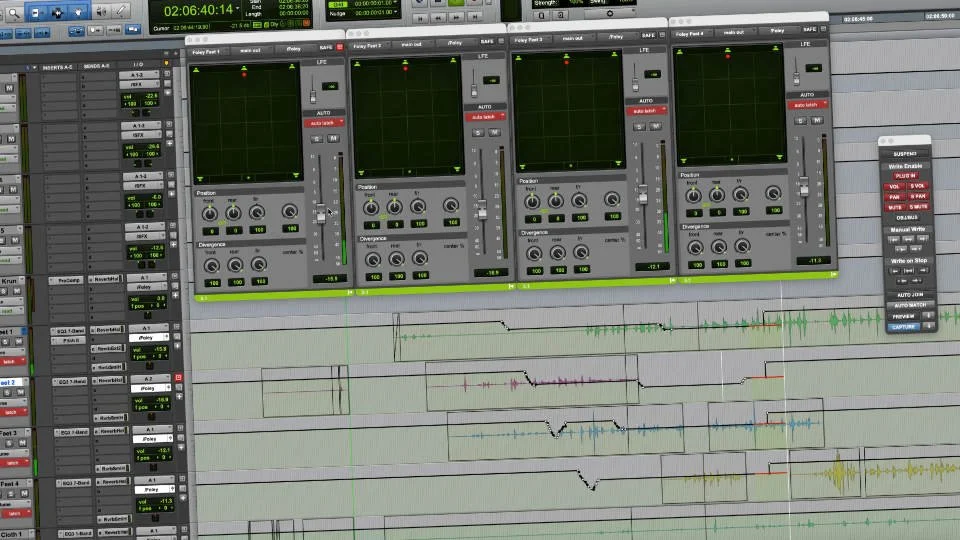Click the target icon in Foley Feet 4 panner
Image resolution: width=960 pixels, height=540 pixels.
(x=823, y=29)
